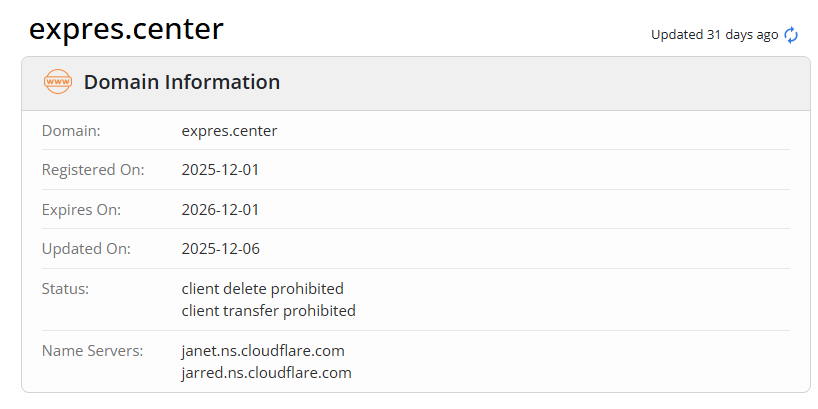Viewport: 818px width, 409px height.
Task: Click the expres.center page title
Action: tap(126, 30)
